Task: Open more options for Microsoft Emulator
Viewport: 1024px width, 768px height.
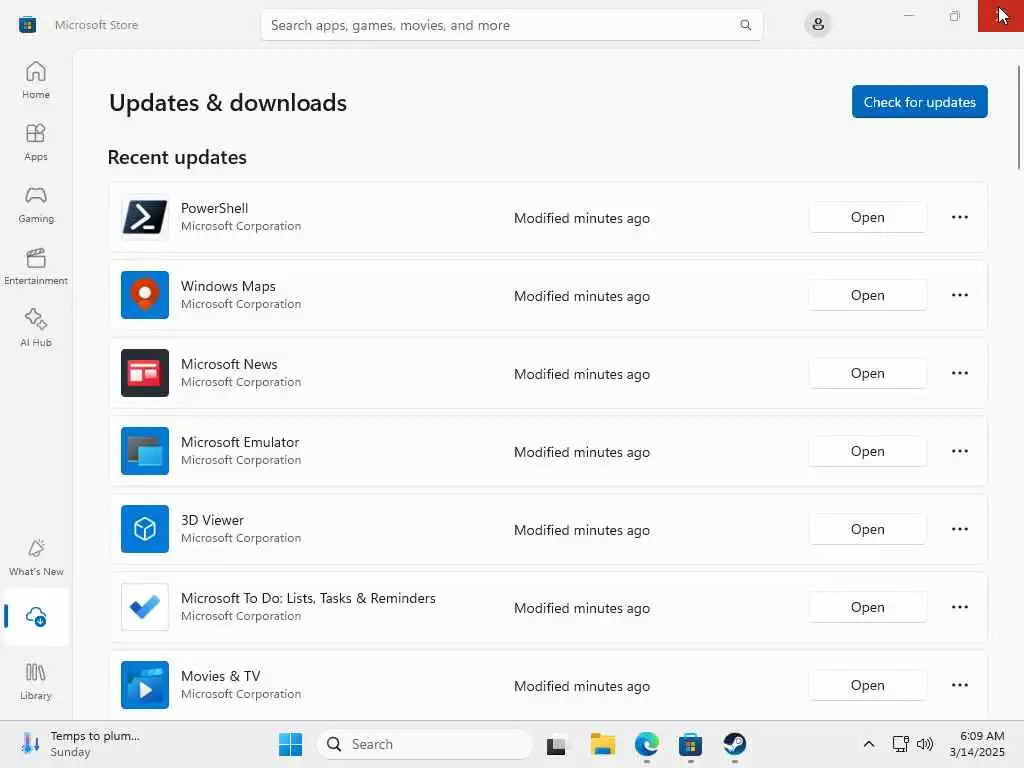Action: tap(960, 451)
